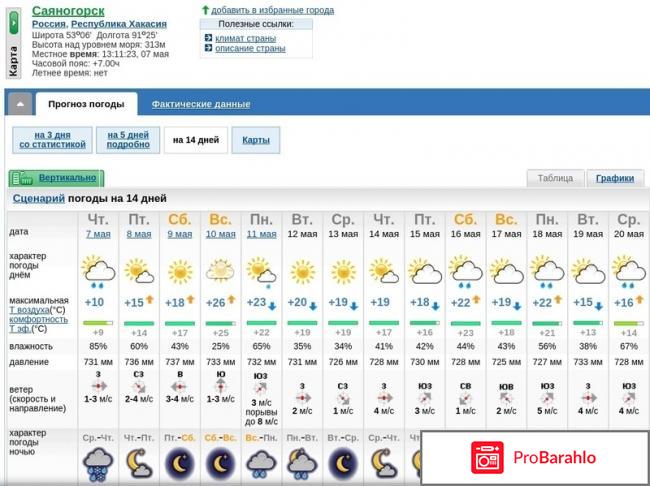Click Ср.-Чт. snowy night weather icon
Image resolution: width=650 pixels, height=486 pixels.
[x=98, y=464]
